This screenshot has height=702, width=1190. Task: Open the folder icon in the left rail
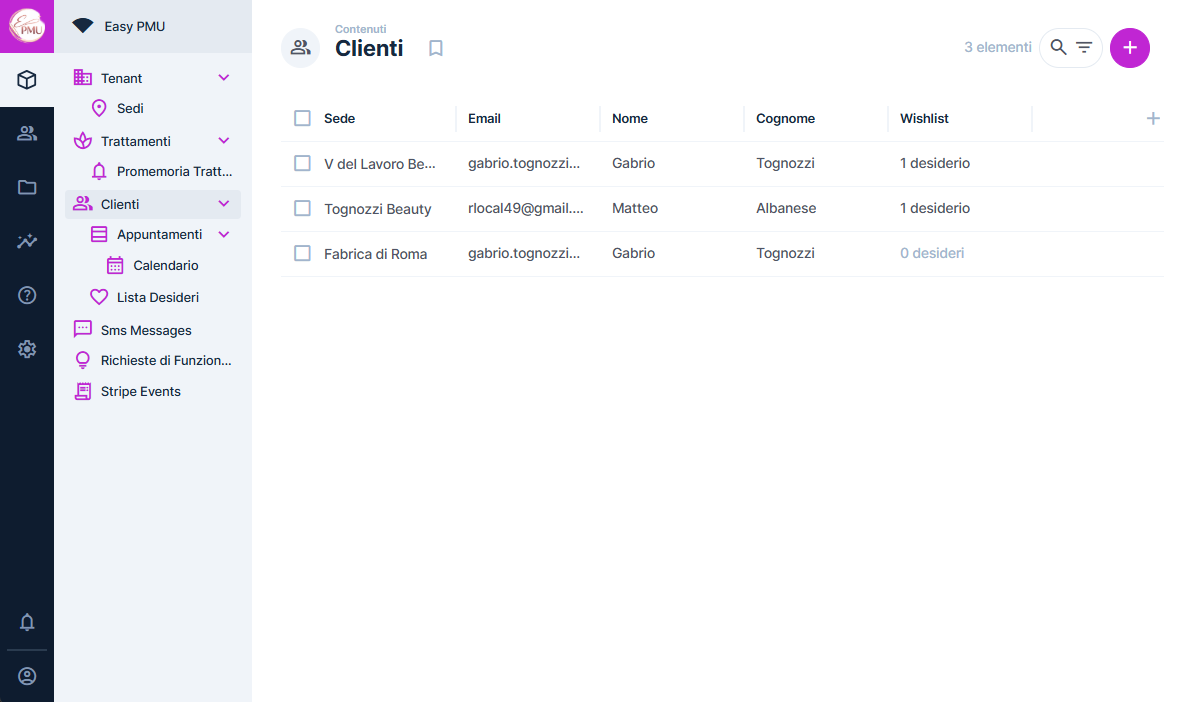(27, 187)
